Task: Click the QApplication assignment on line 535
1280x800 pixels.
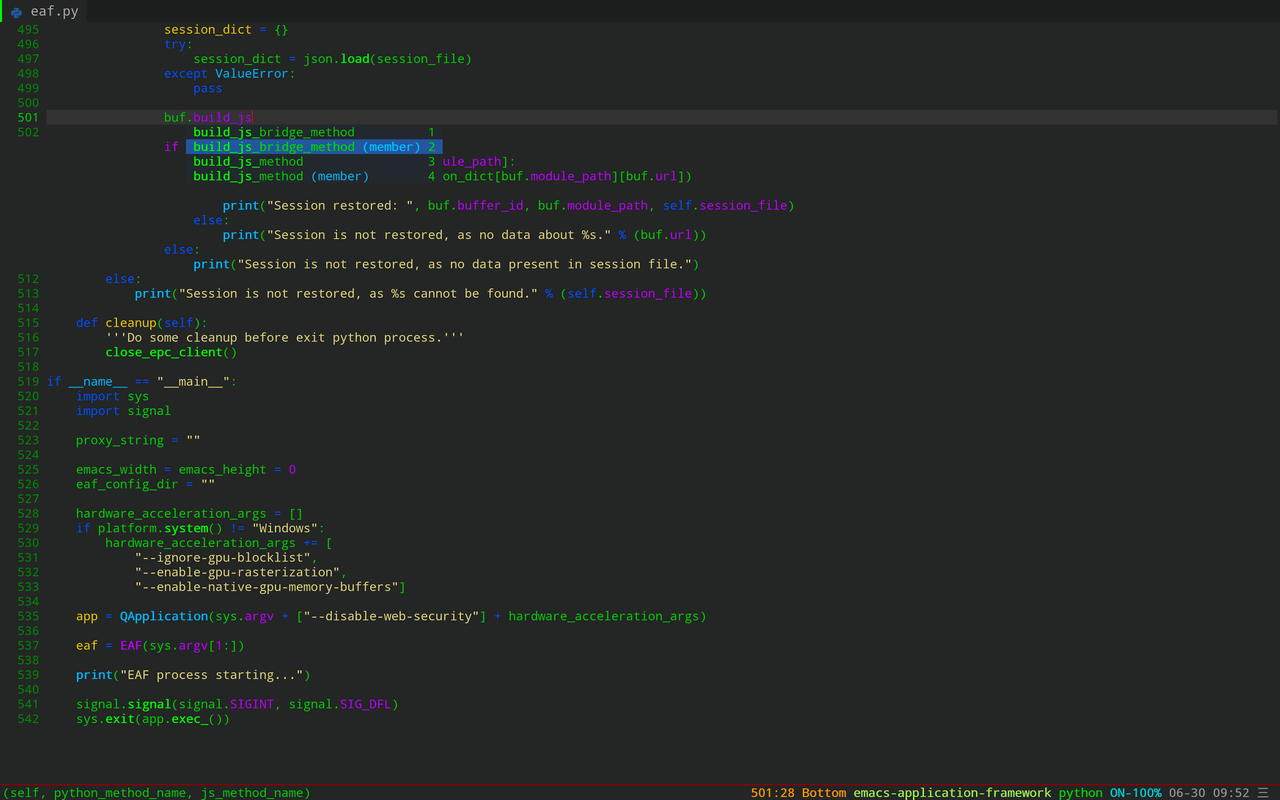Action: tap(391, 617)
